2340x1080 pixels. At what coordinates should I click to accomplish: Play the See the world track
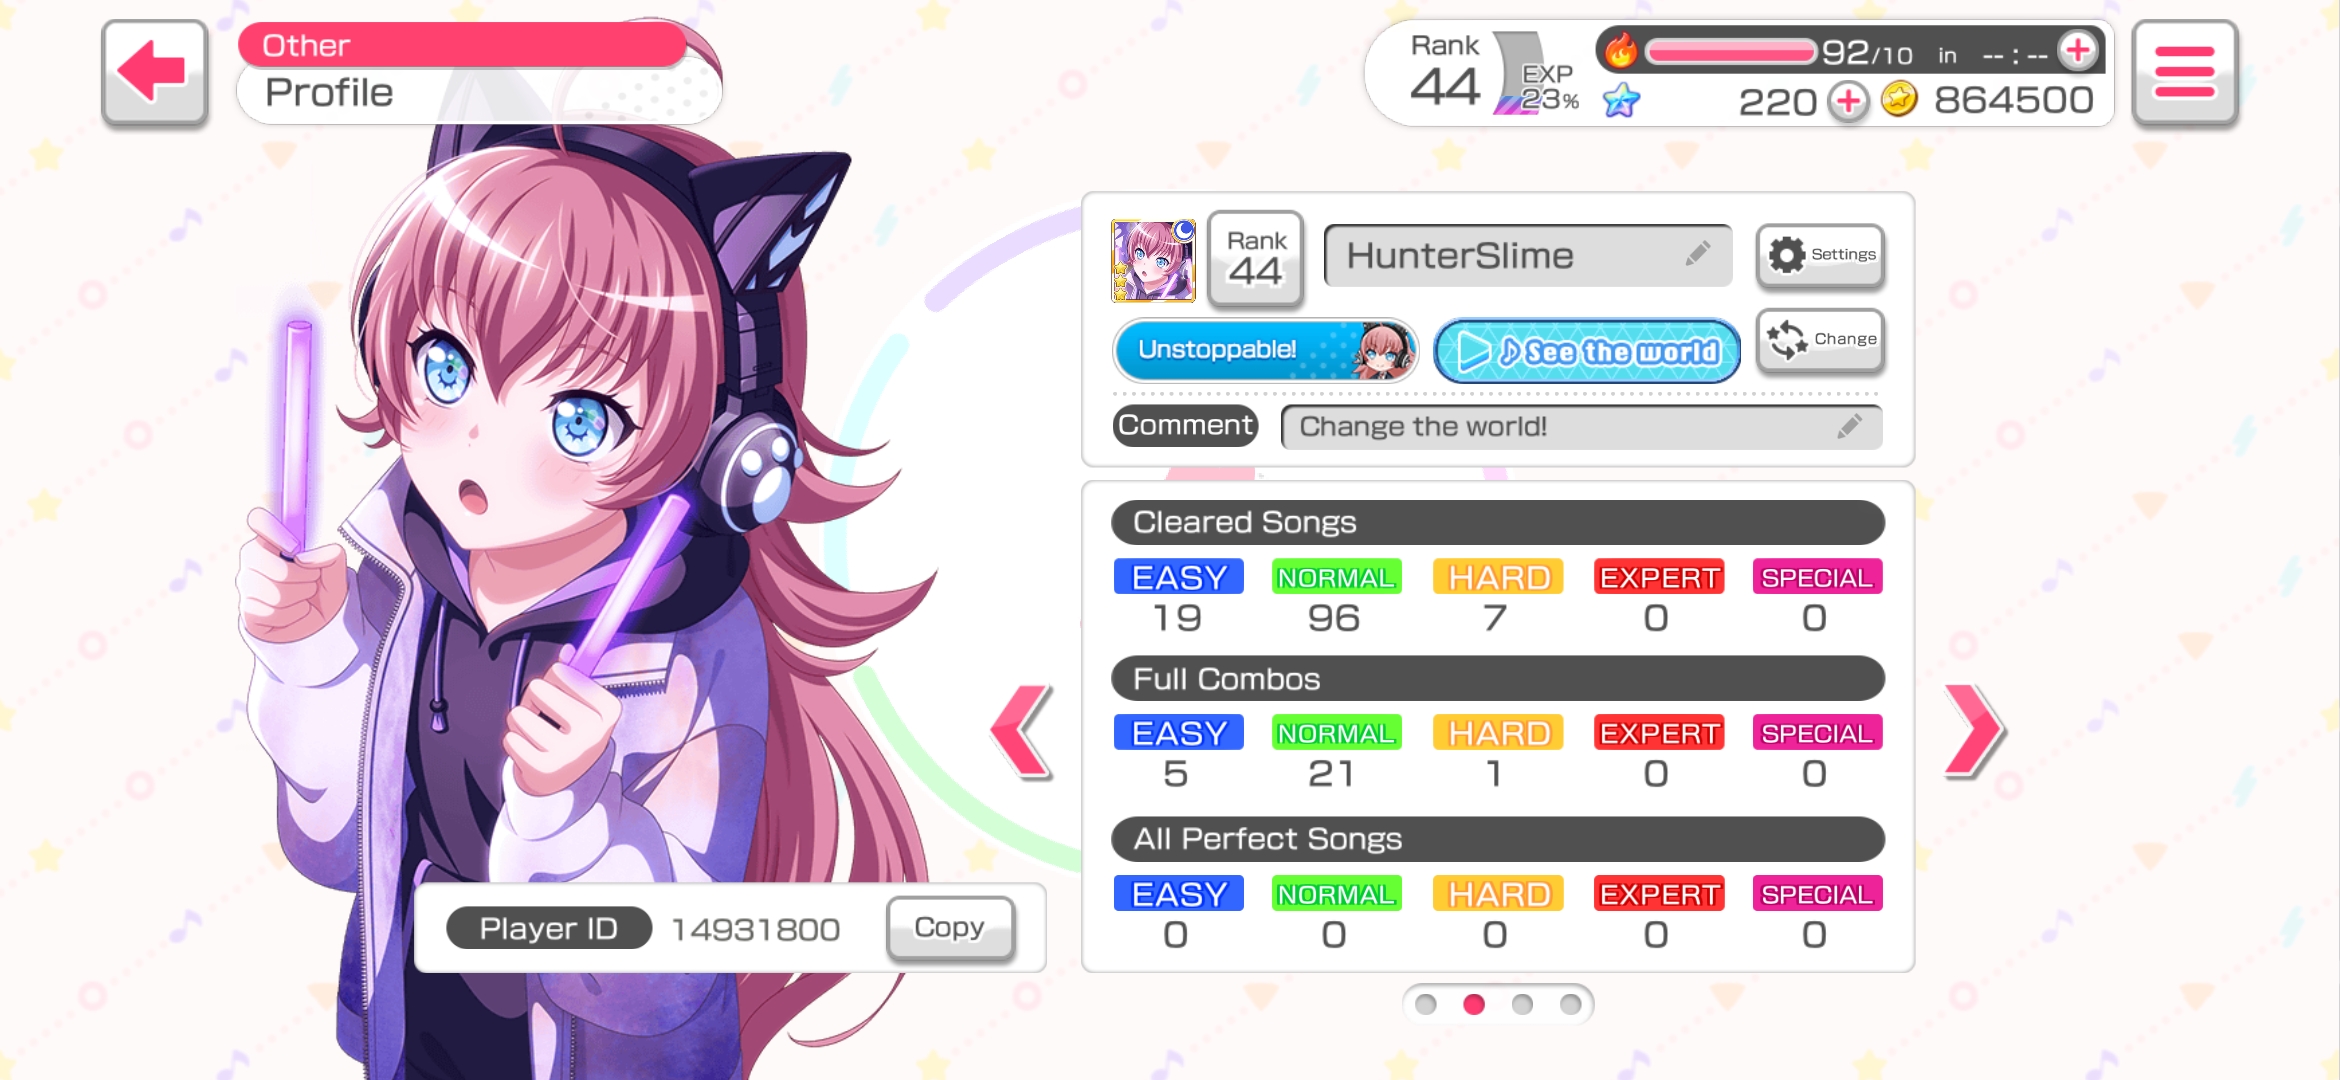point(1587,351)
